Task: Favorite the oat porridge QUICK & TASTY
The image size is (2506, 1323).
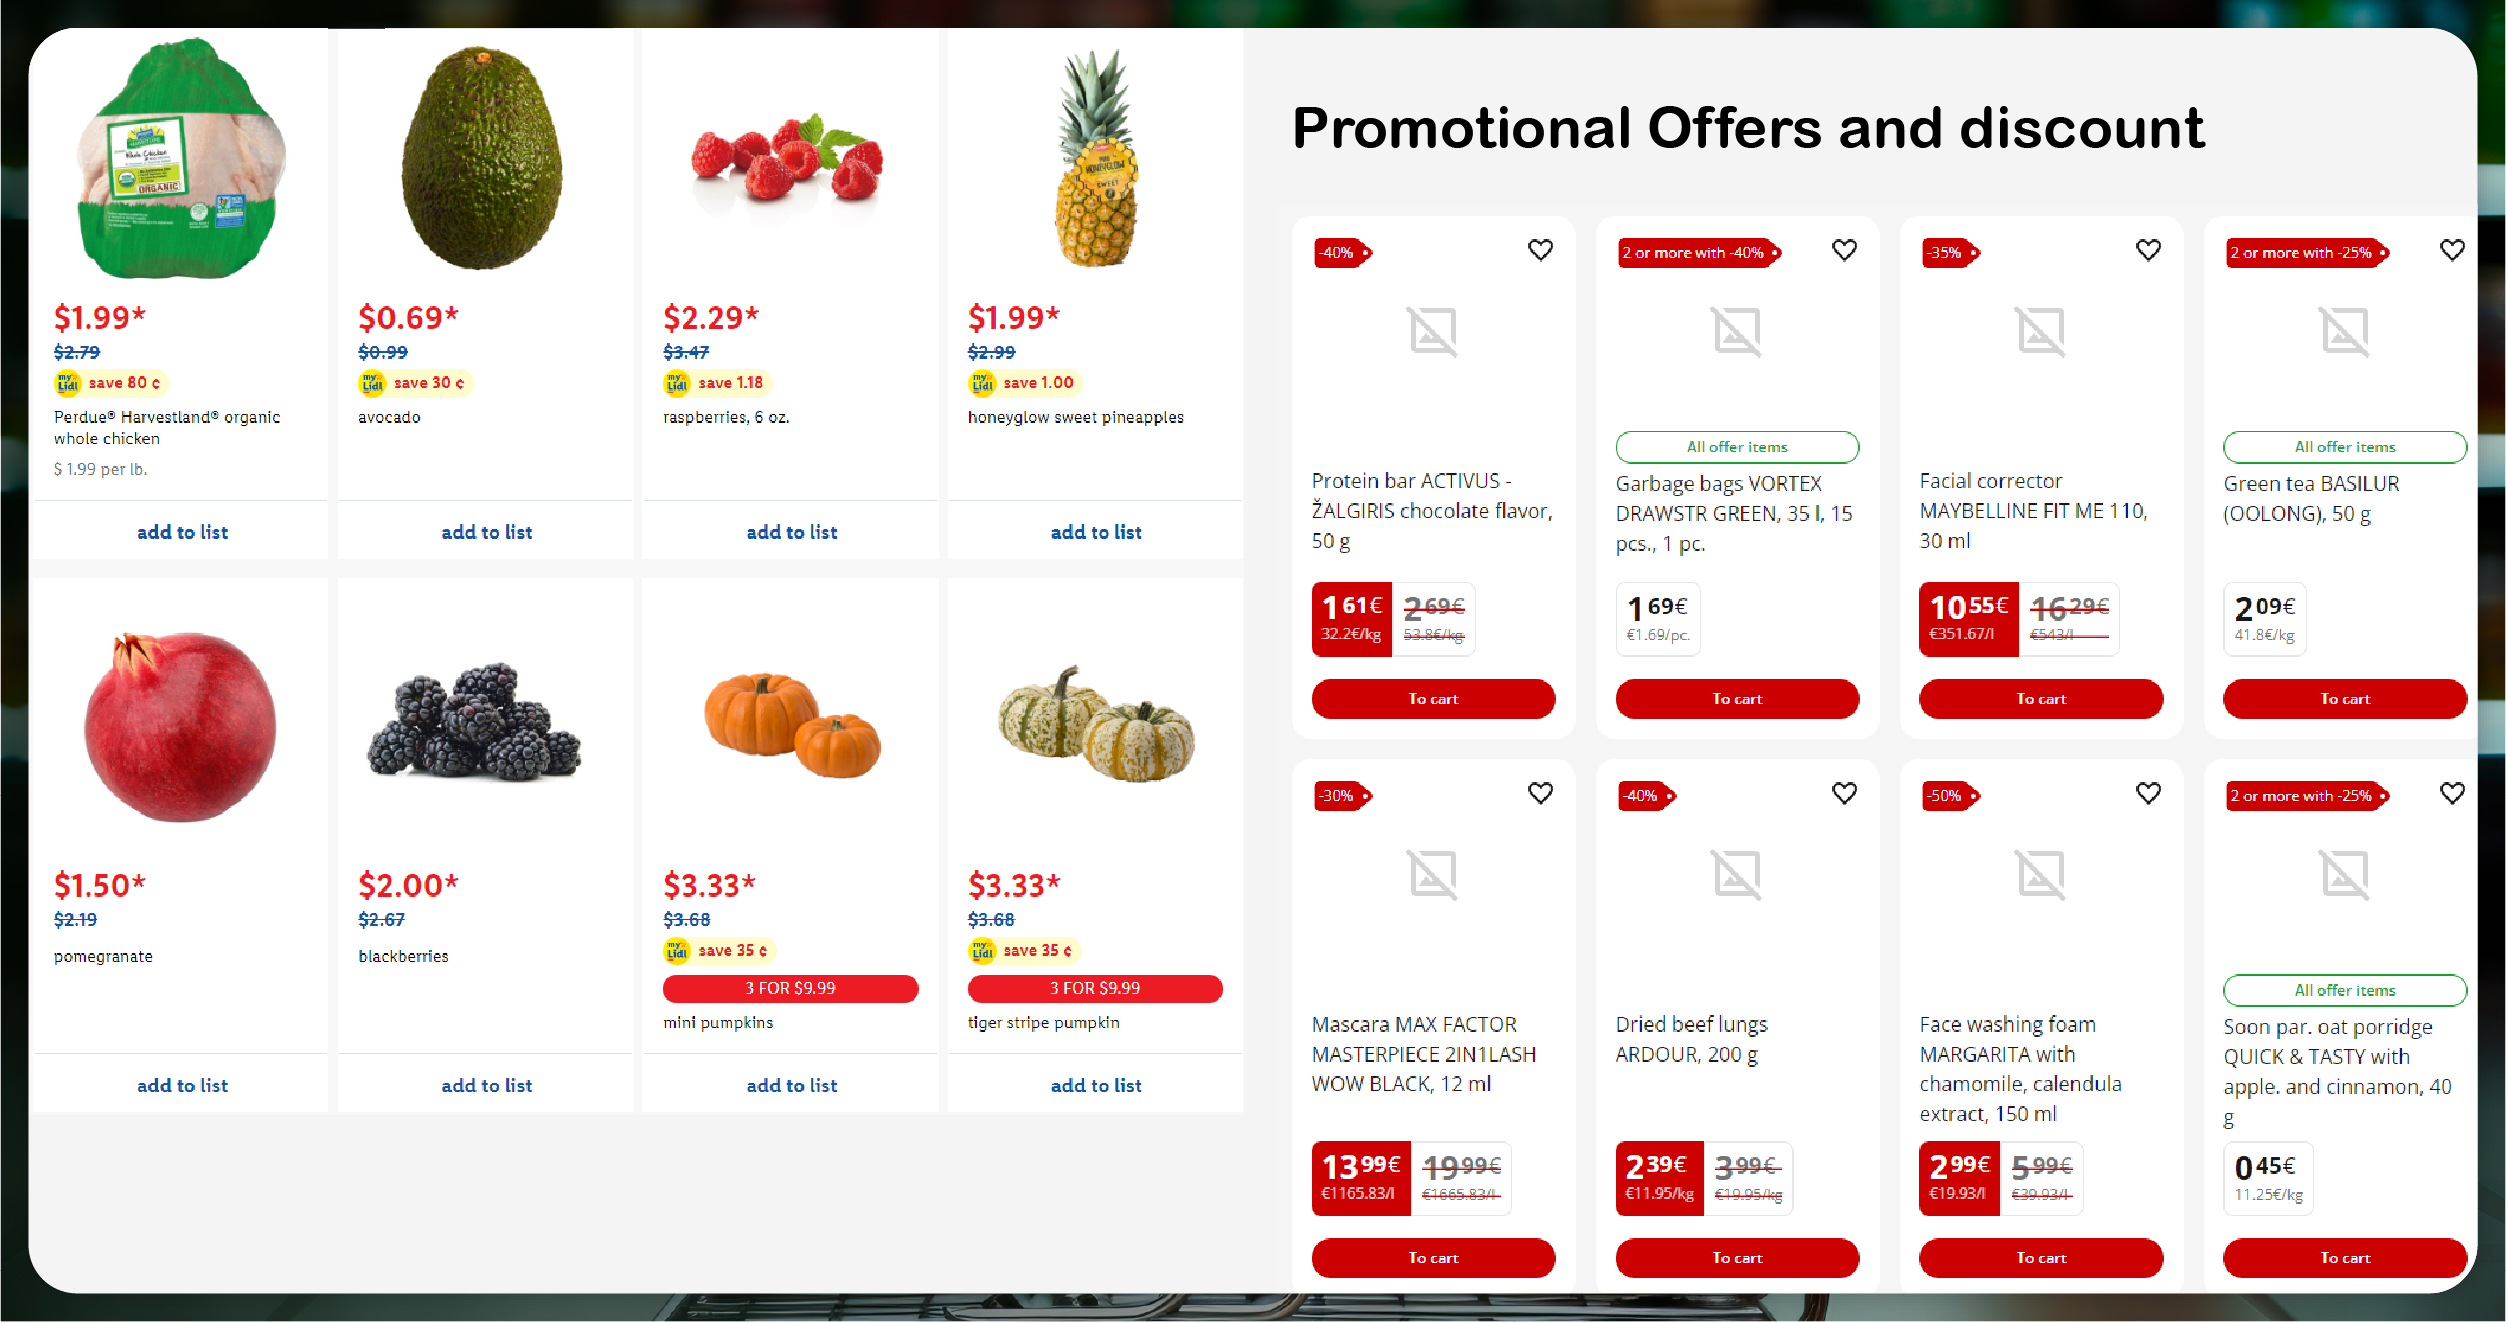Action: [2452, 793]
